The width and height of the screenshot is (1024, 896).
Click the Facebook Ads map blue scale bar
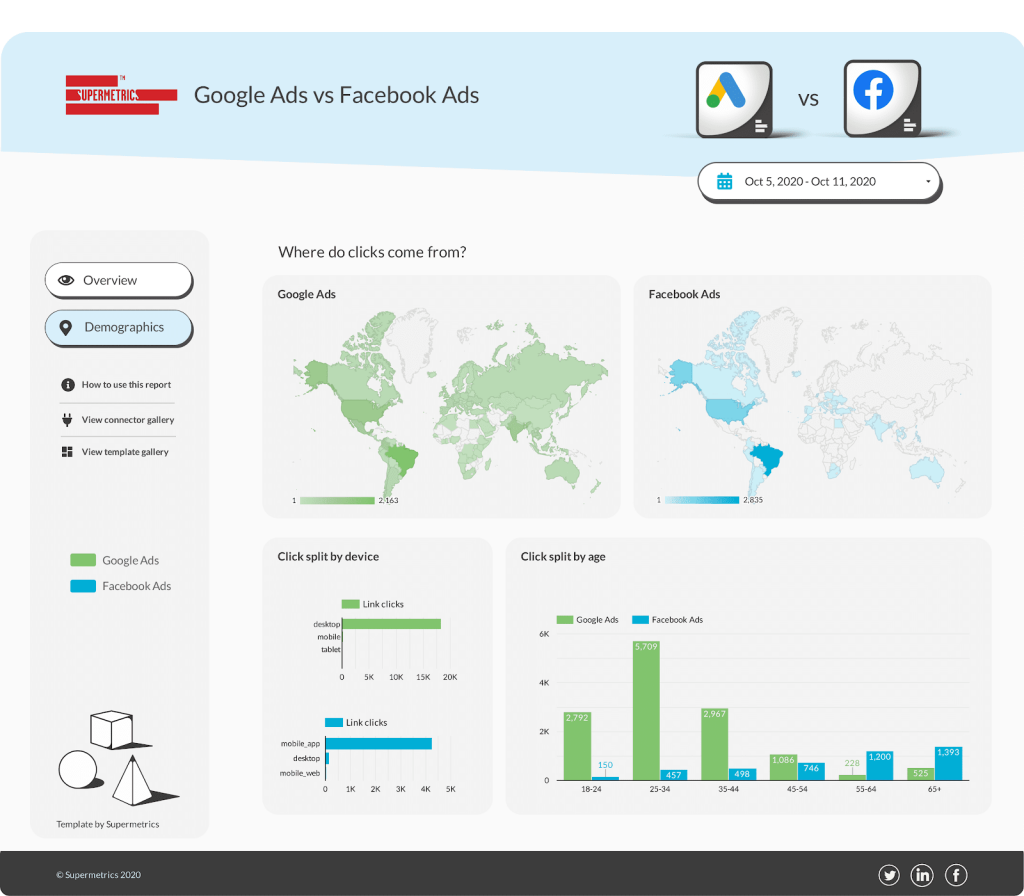click(701, 500)
